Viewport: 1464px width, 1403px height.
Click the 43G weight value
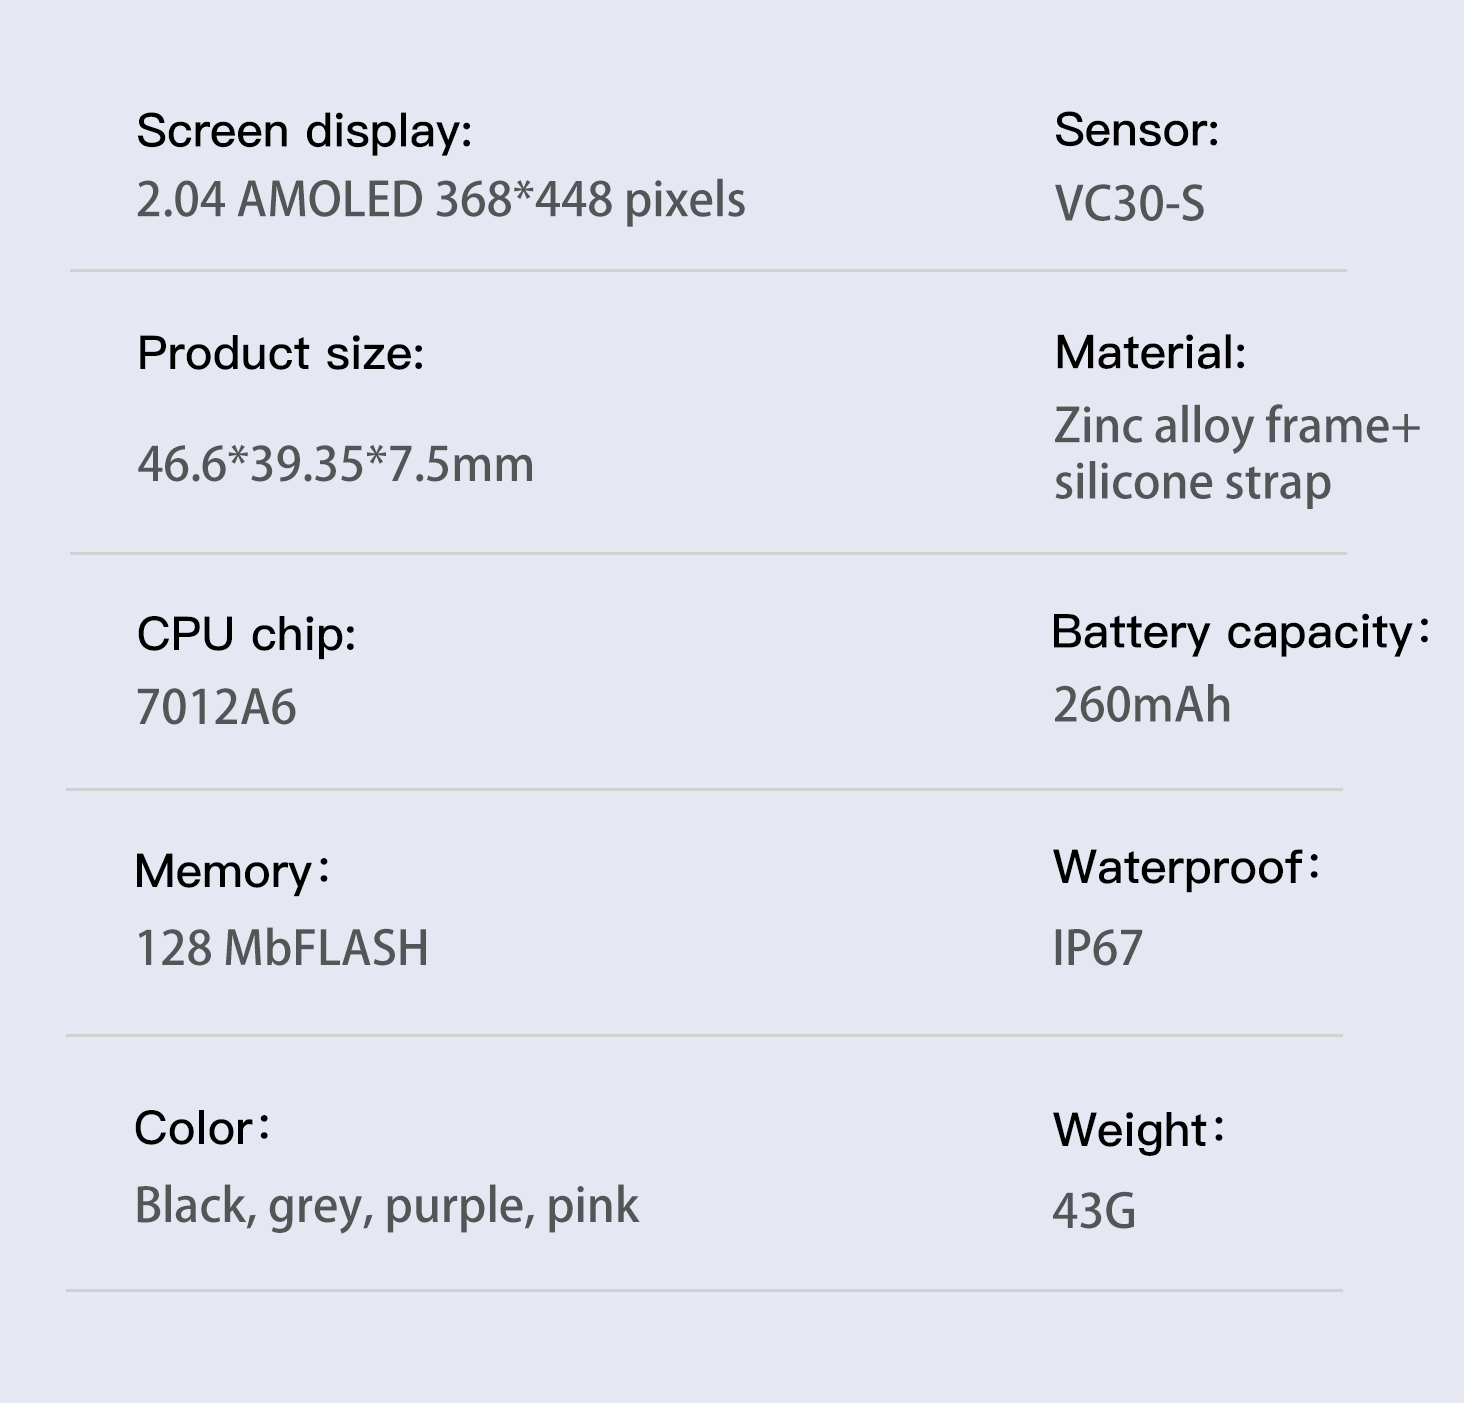1093,1211
